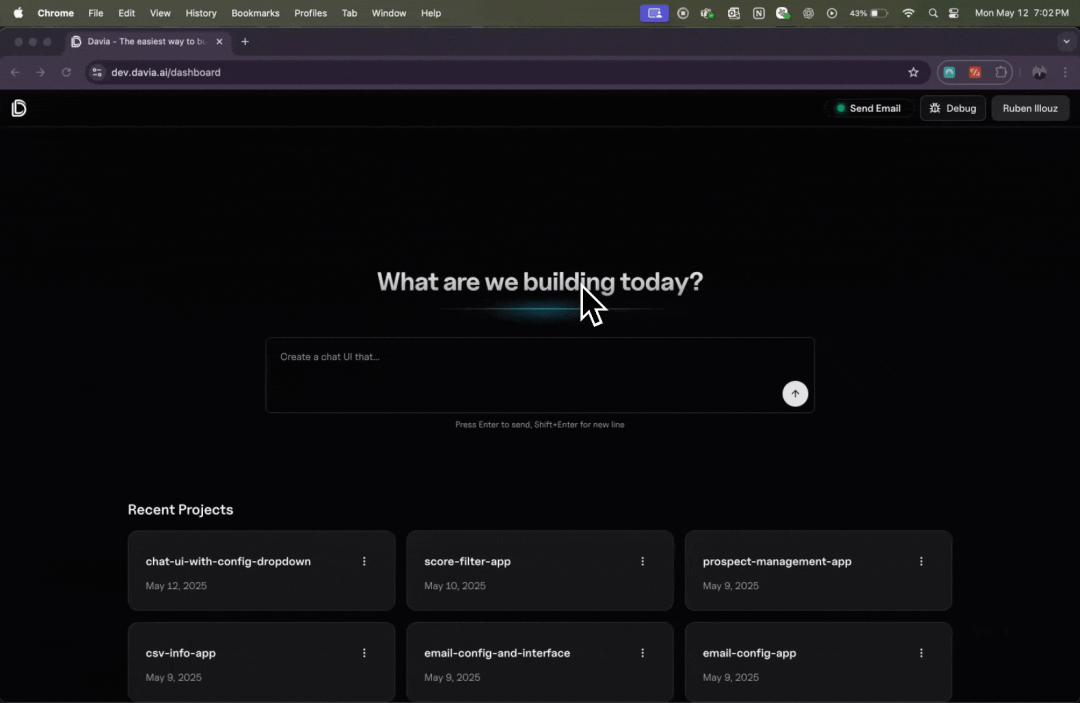
Task: Submit prompt with the up-arrow send button
Action: 795,394
